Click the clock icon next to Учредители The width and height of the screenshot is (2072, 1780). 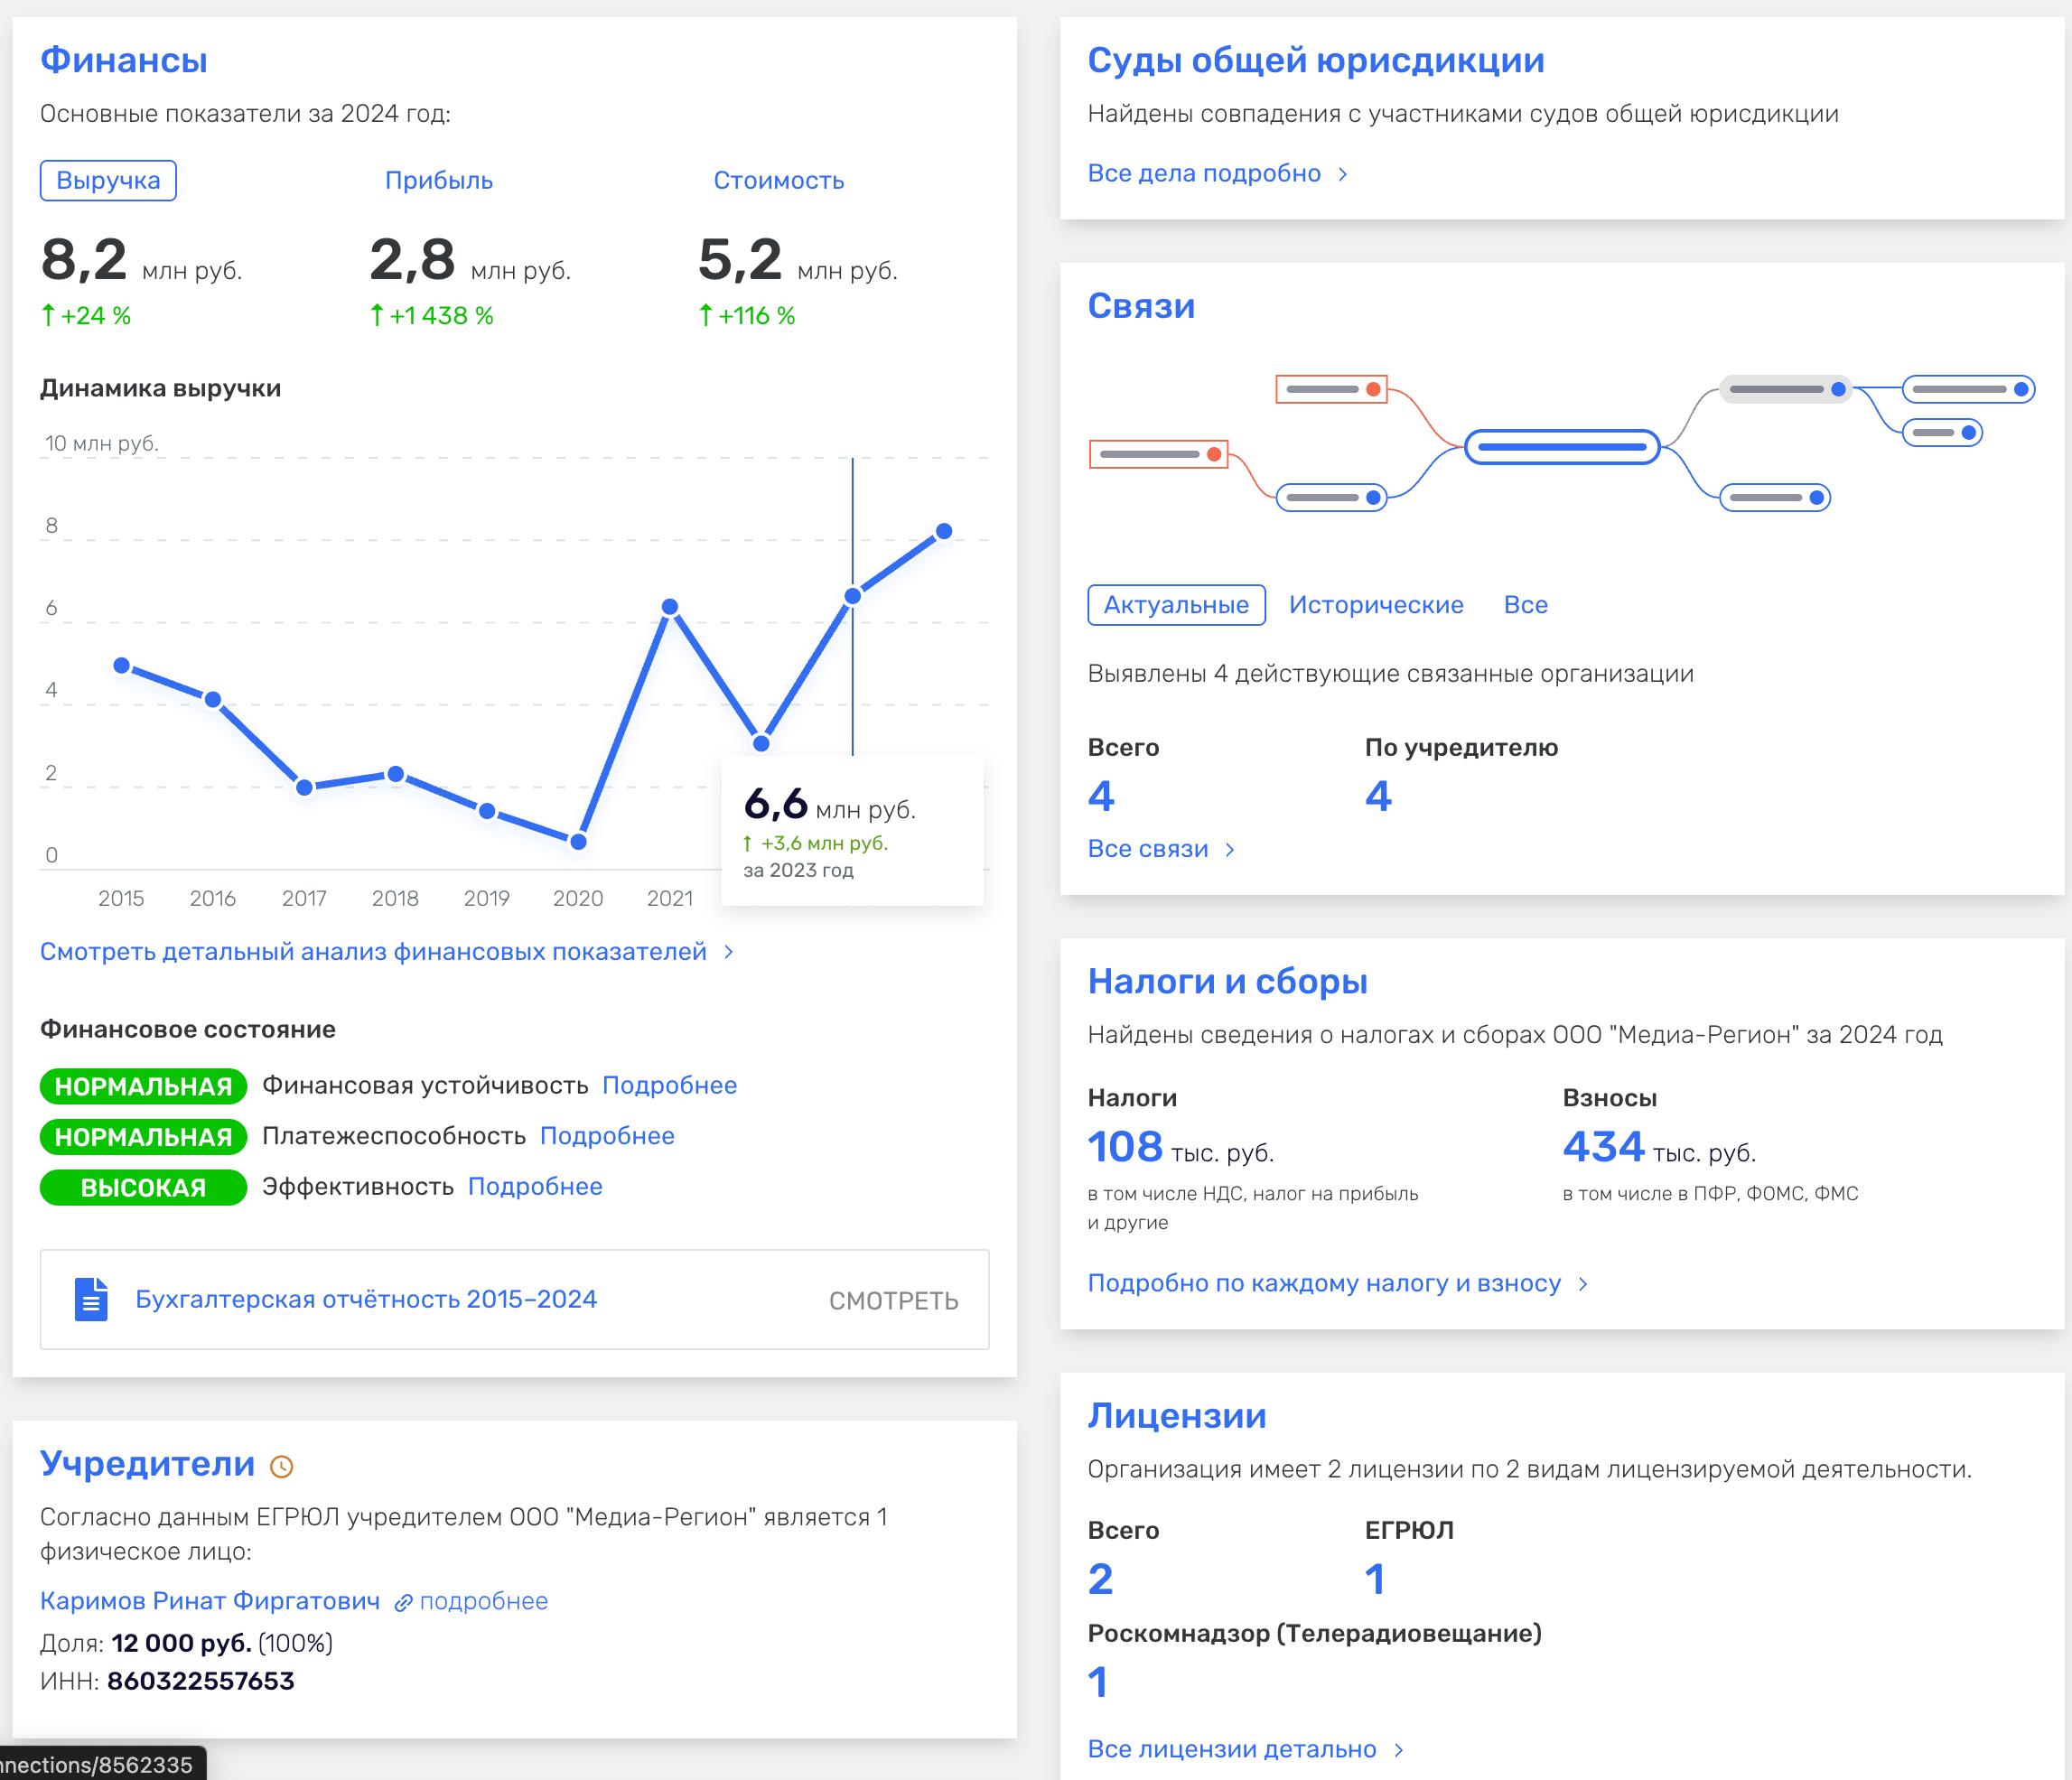(282, 1467)
